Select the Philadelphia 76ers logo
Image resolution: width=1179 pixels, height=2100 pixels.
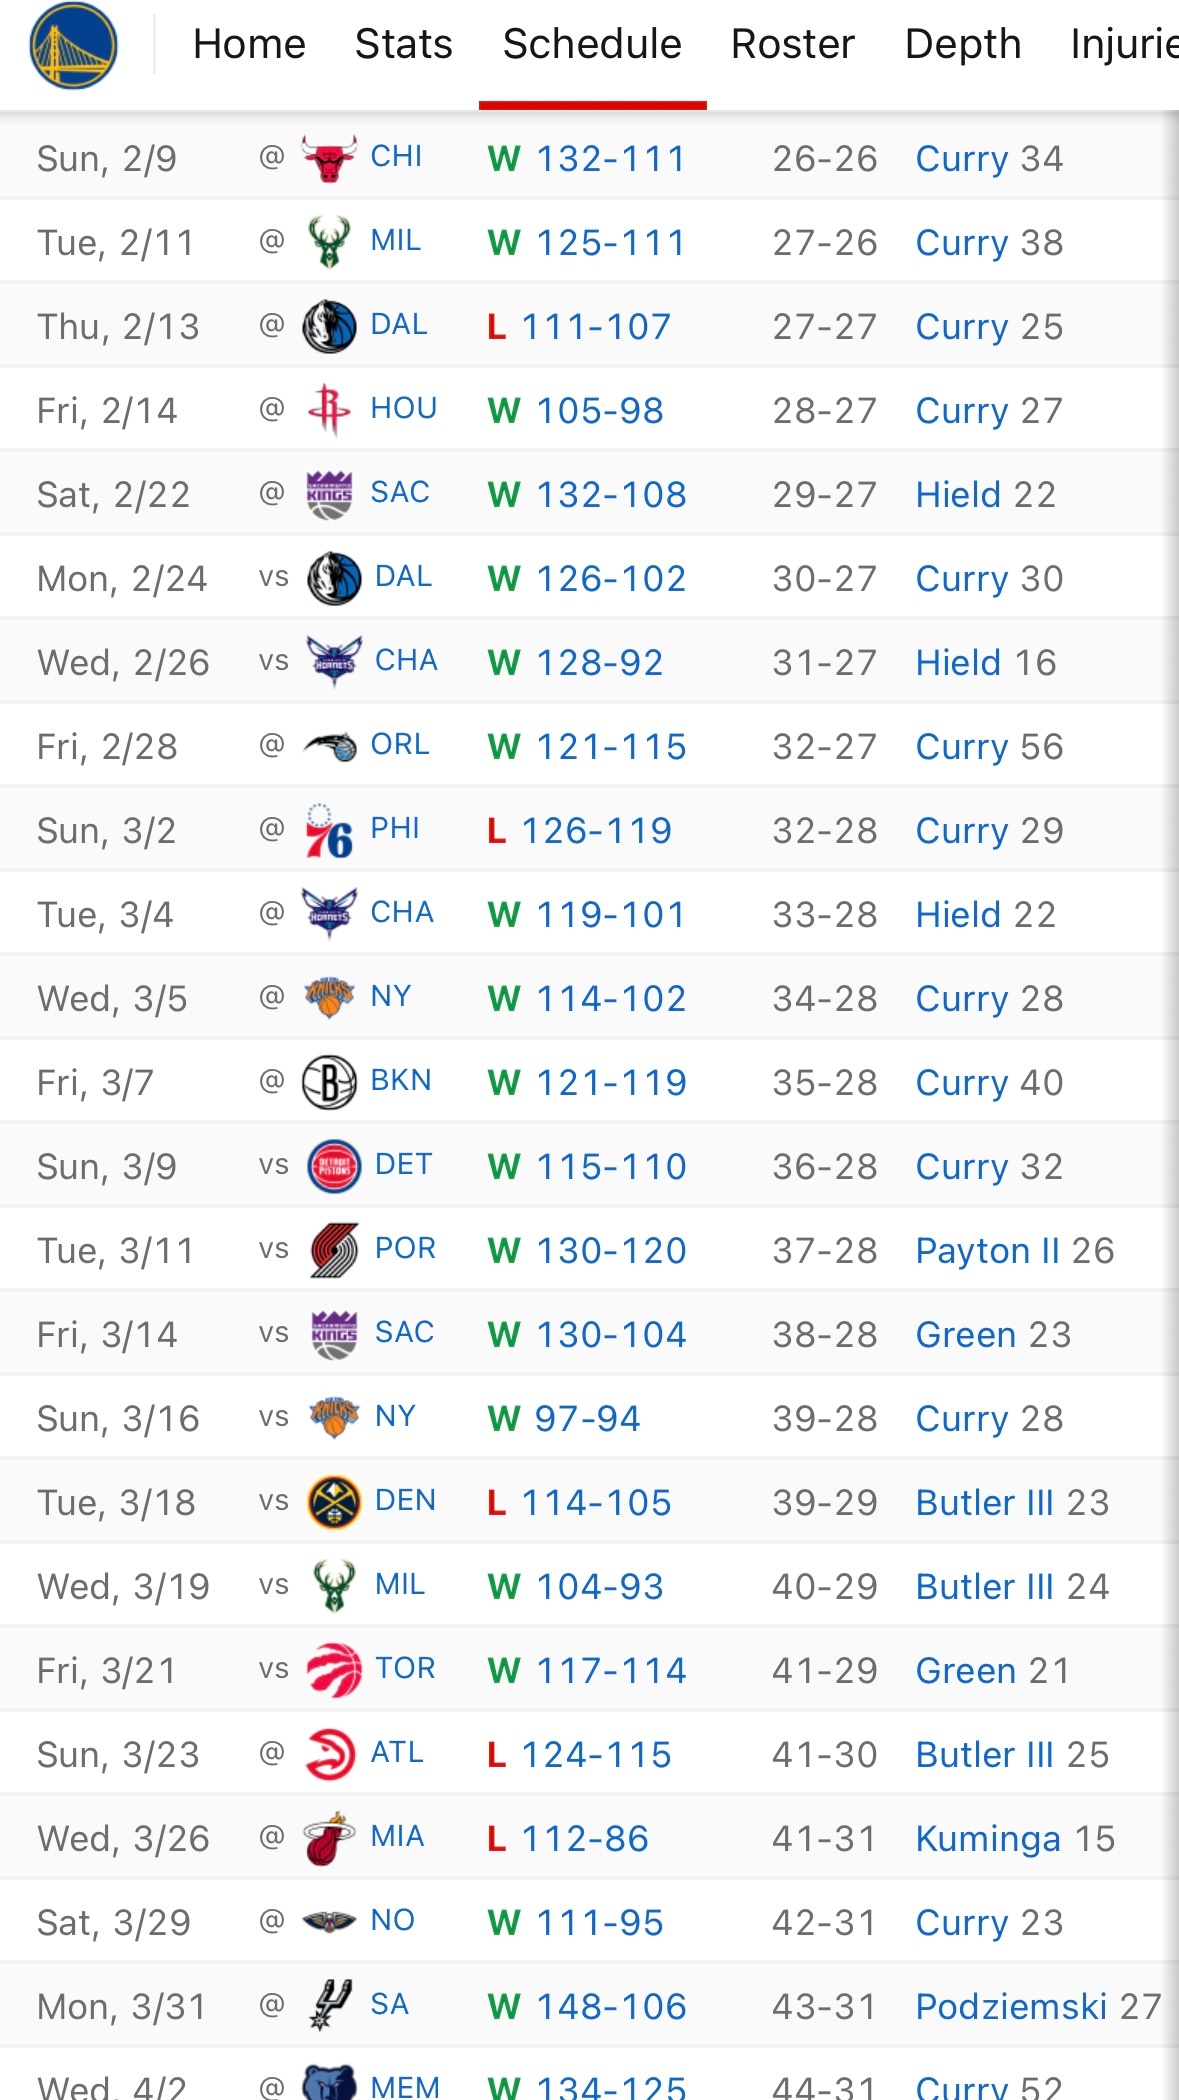(x=329, y=831)
